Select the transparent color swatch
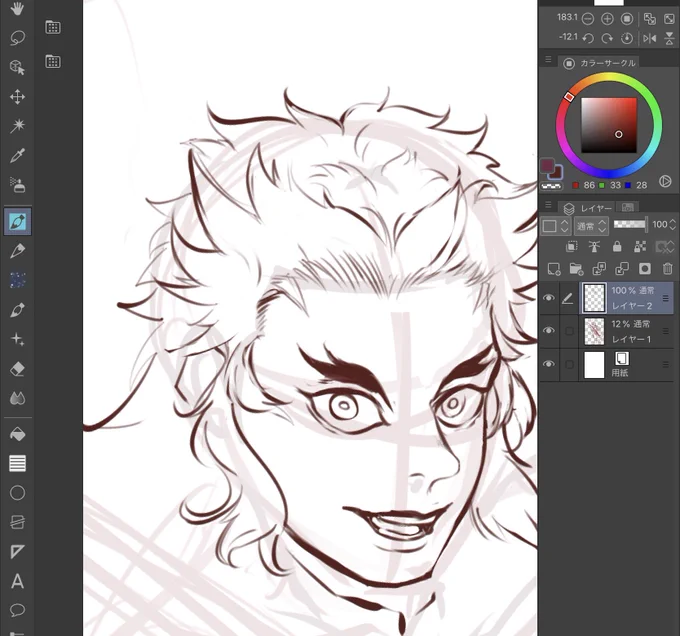This screenshot has height=636, width=680. click(551, 186)
